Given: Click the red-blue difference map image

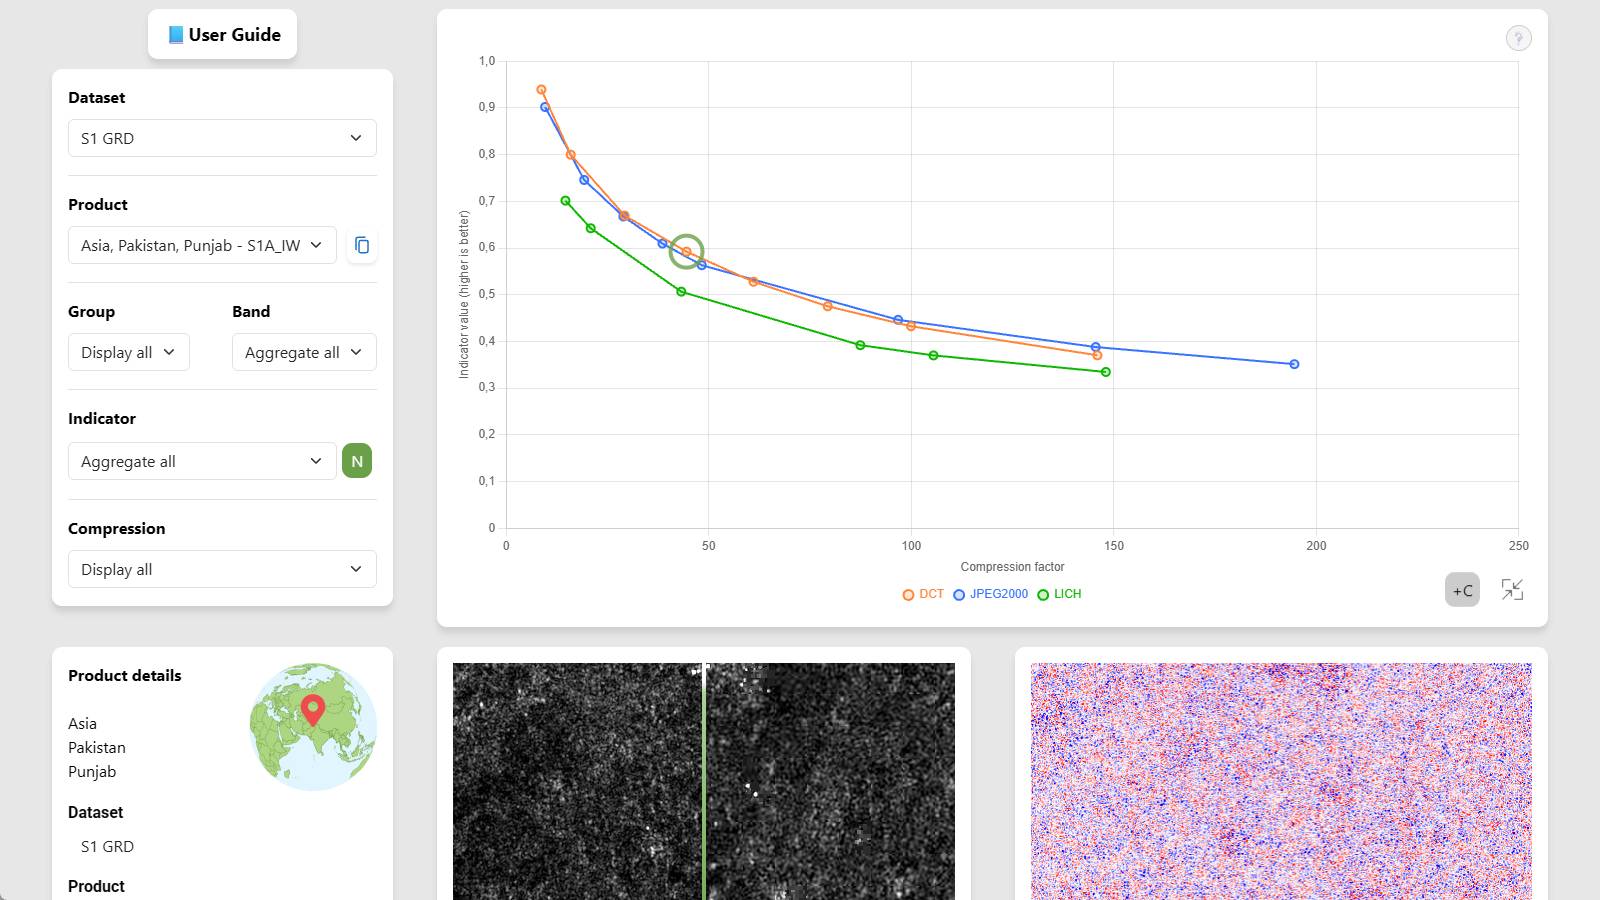Looking at the screenshot, I should coord(1281,780).
